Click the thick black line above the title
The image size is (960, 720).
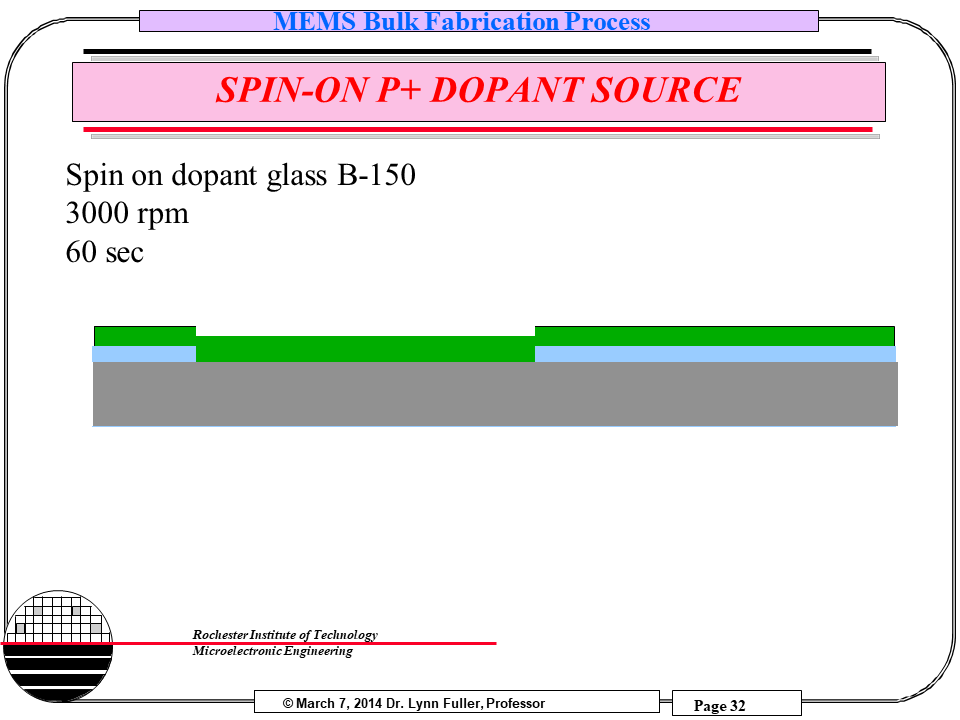(477, 51)
